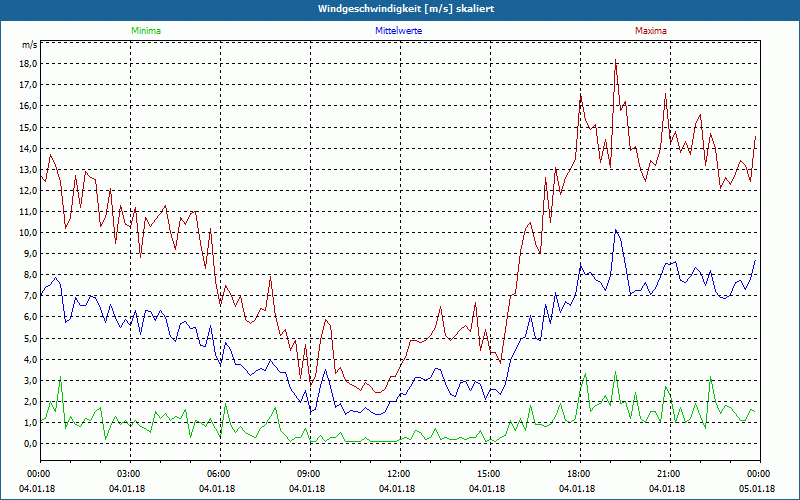800x500 pixels.
Task: Click the 15:00 time axis label
Action: 490,474
